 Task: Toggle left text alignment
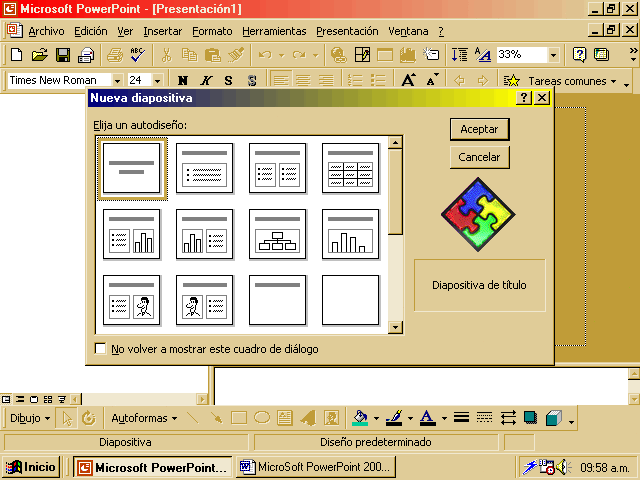(x=280, y=80)
